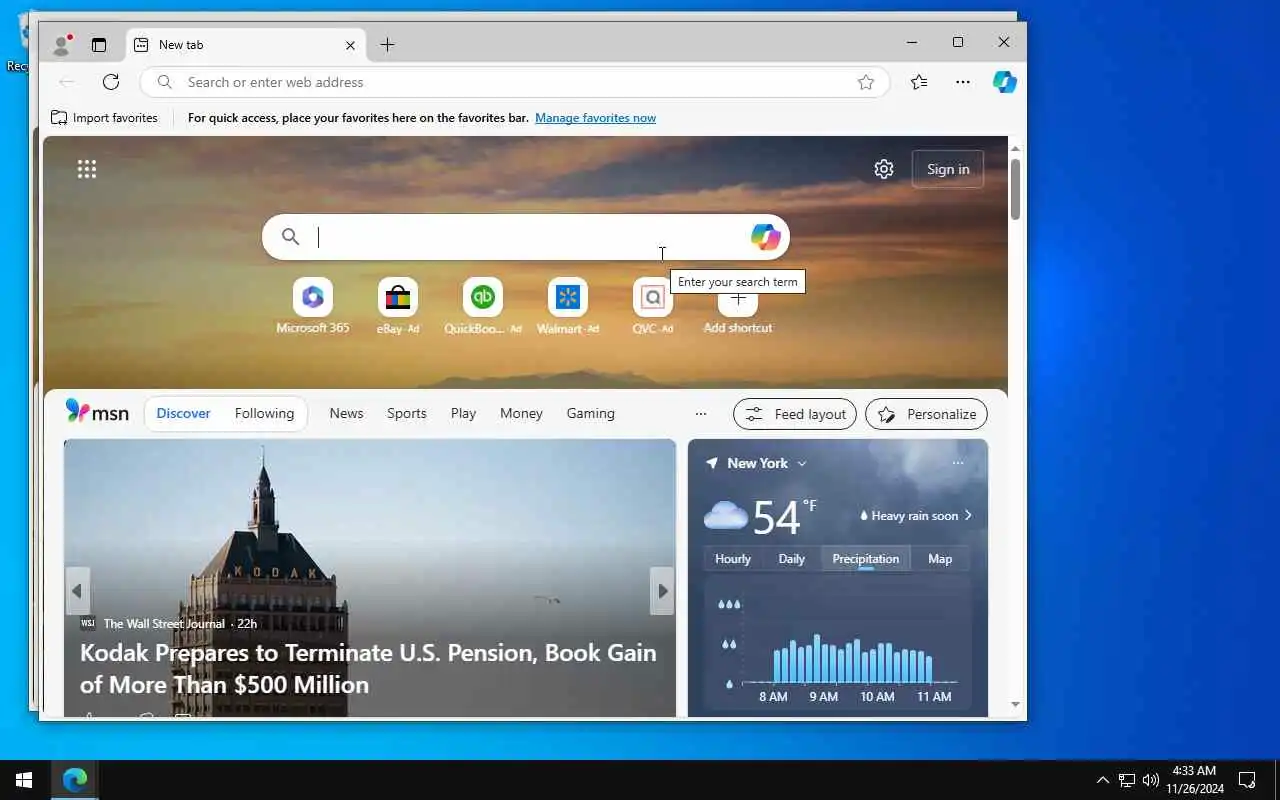
Task: Open the volume speaker icon
Action: (x=1151, y=780)
